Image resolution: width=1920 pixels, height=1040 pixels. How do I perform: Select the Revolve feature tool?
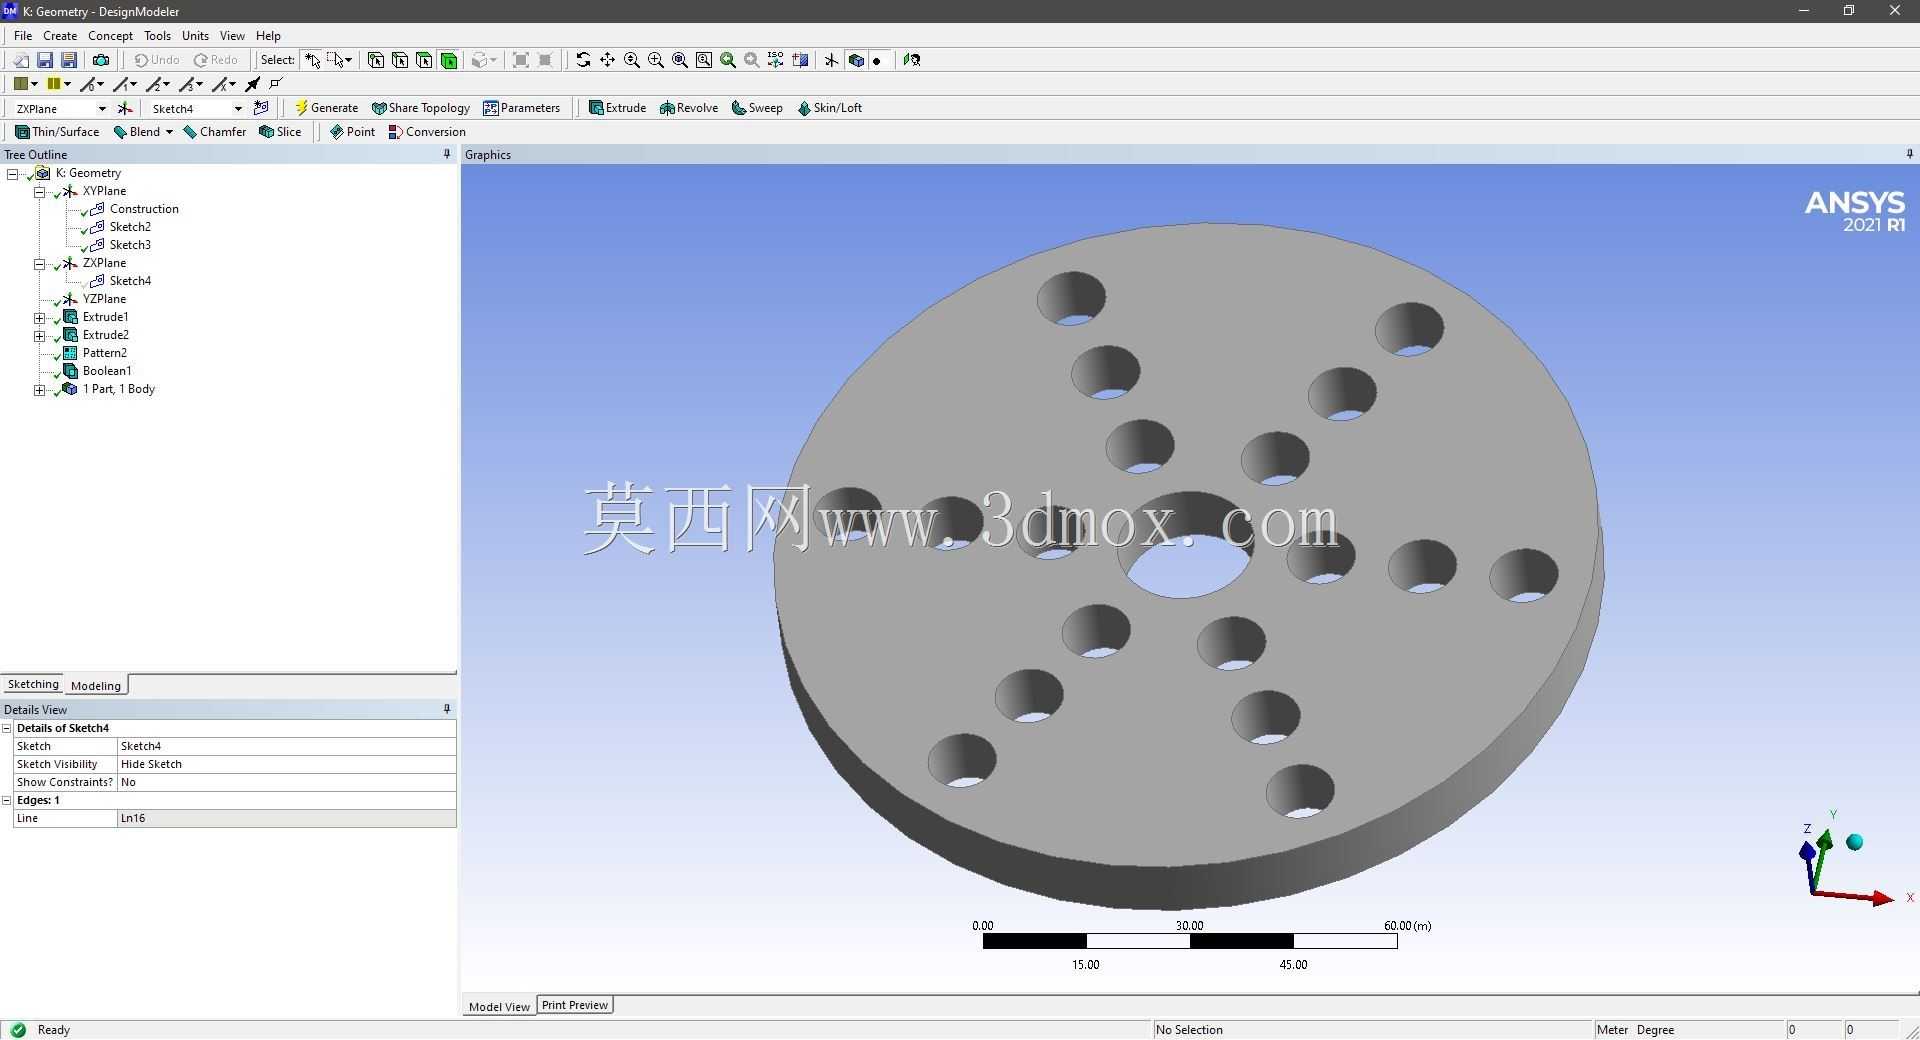(x=689, y=108)
